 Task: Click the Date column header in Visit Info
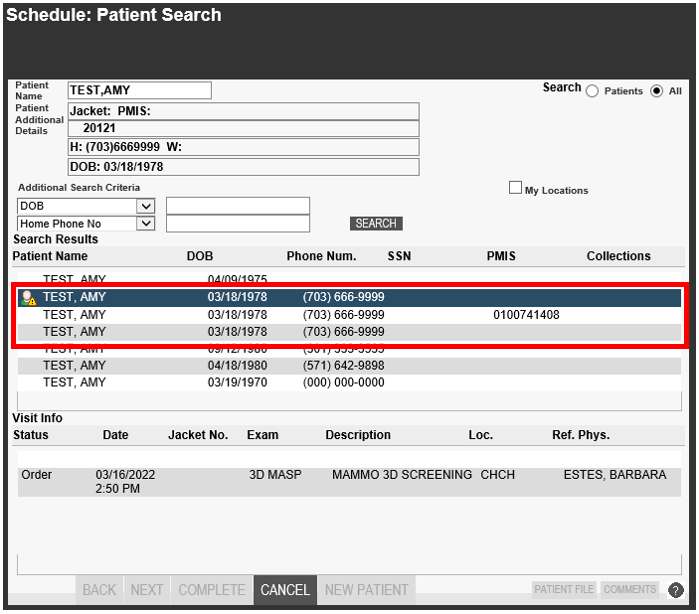point(115,435)
